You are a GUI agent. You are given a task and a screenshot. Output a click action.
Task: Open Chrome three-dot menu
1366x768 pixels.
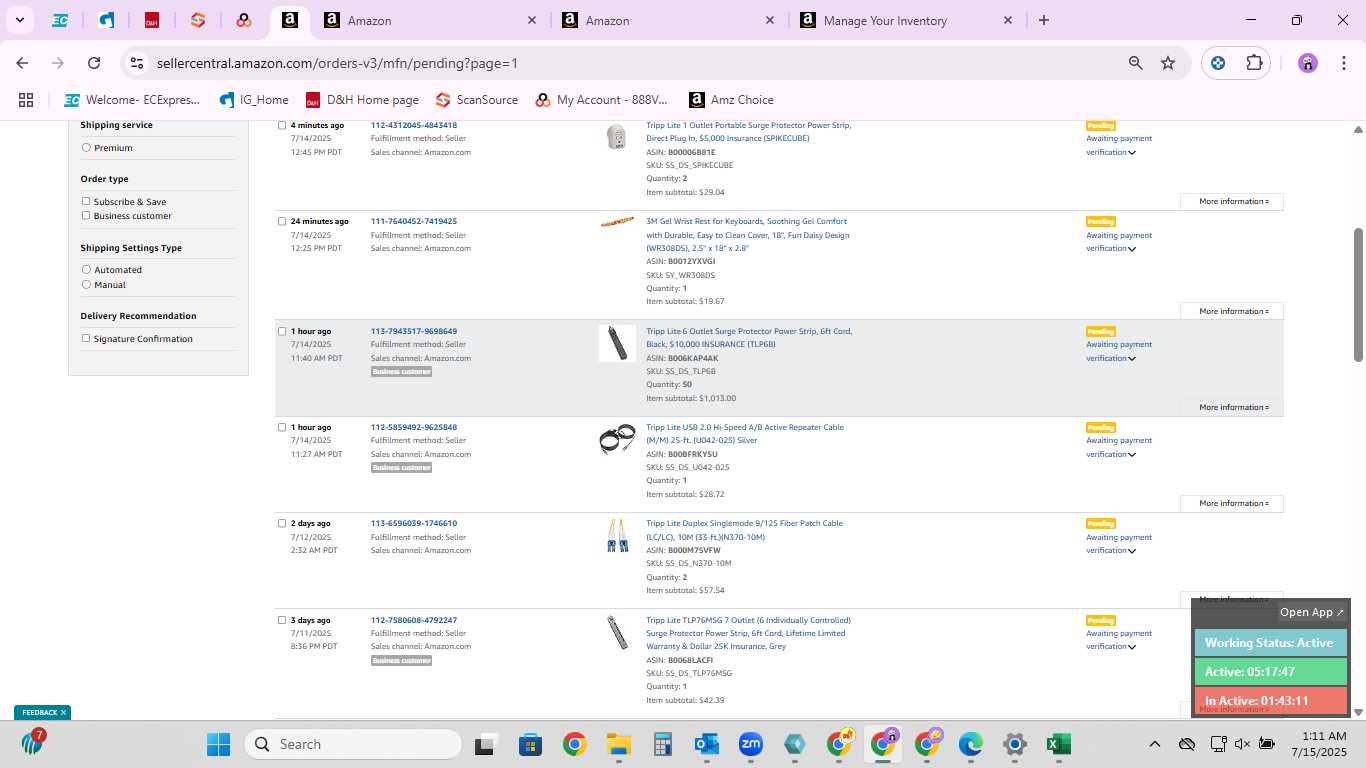tap(1342, 63)
